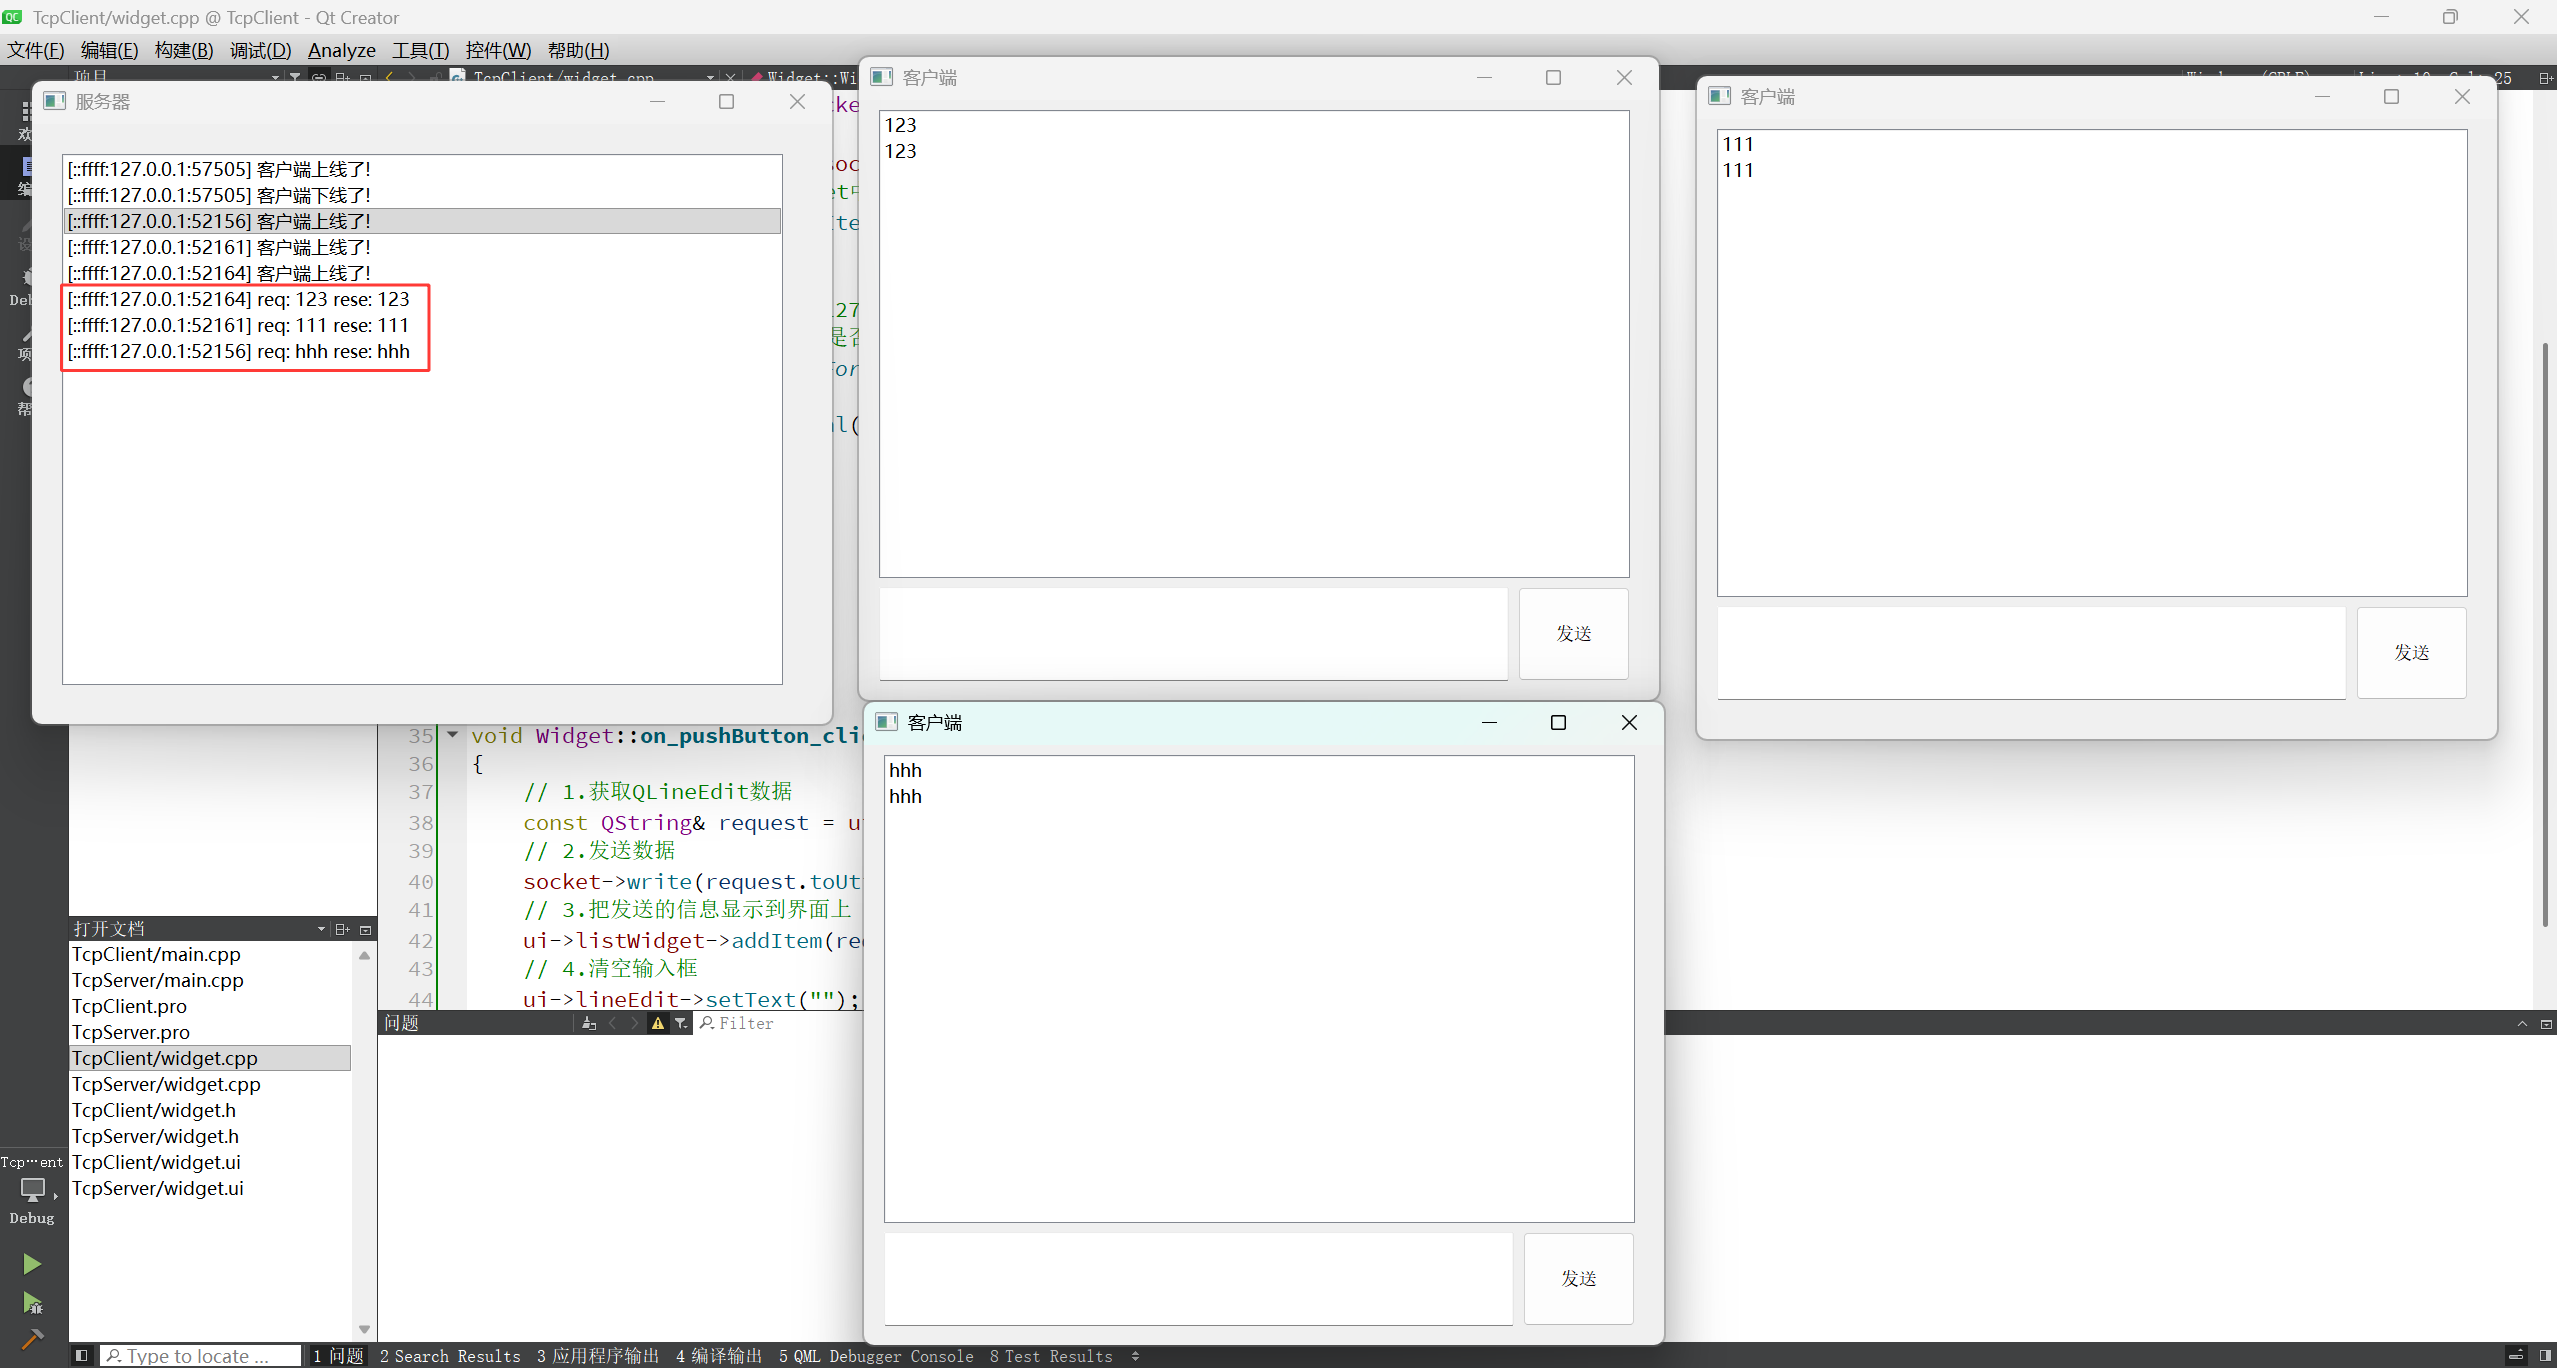Click the green Run button
Image resolution: width=2557 pixels, height=1368 pixels.
[31, 1264]
